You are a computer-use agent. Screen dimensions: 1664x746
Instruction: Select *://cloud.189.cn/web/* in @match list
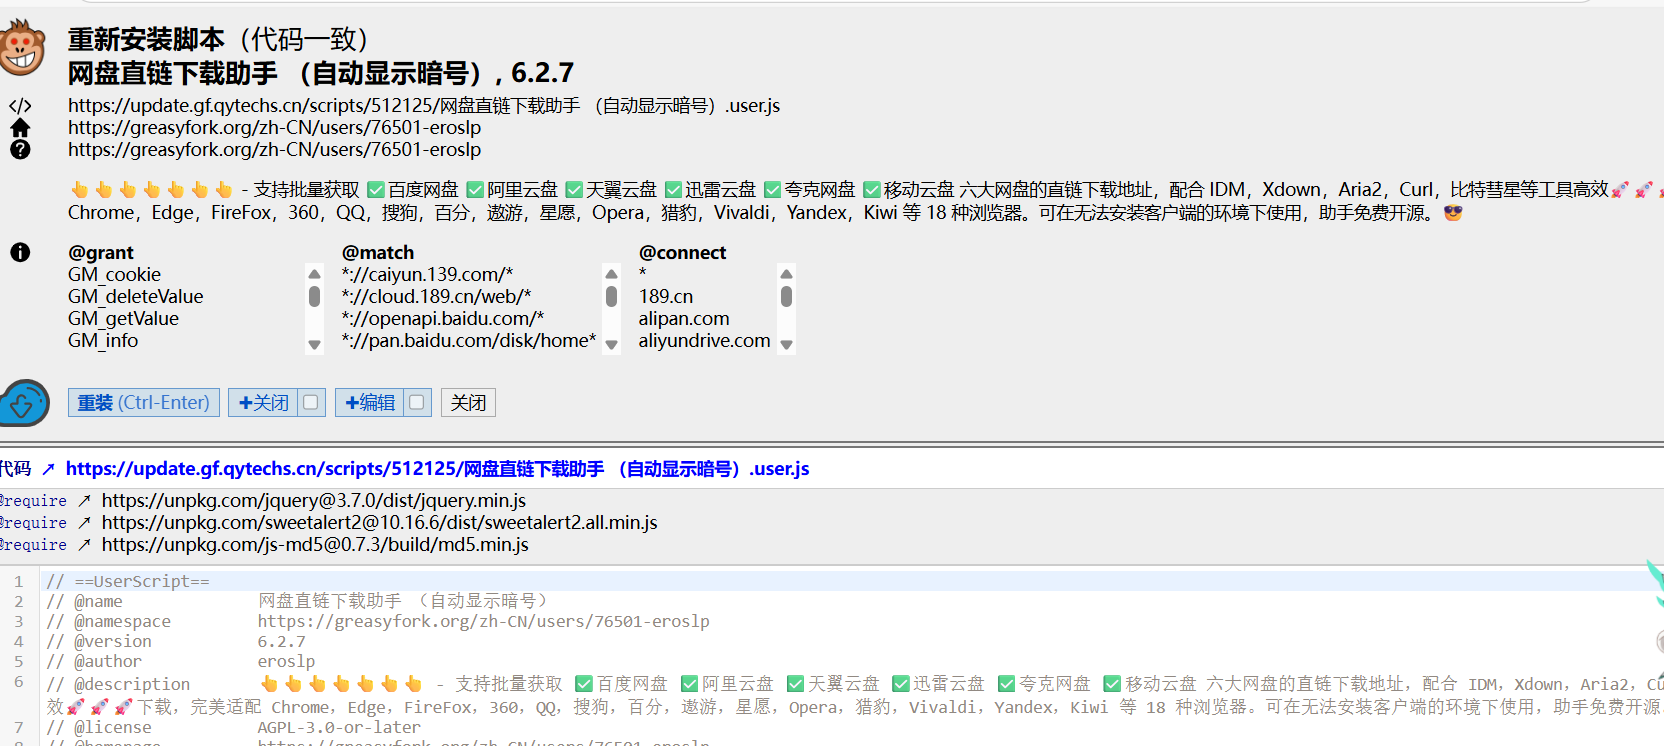tap(436, 296)
